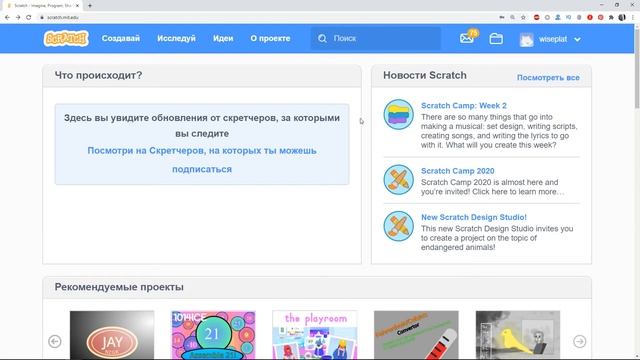Click the site lock icon in address bar
This screenshot has width=640, height=360.
click(x=42, y=18)
